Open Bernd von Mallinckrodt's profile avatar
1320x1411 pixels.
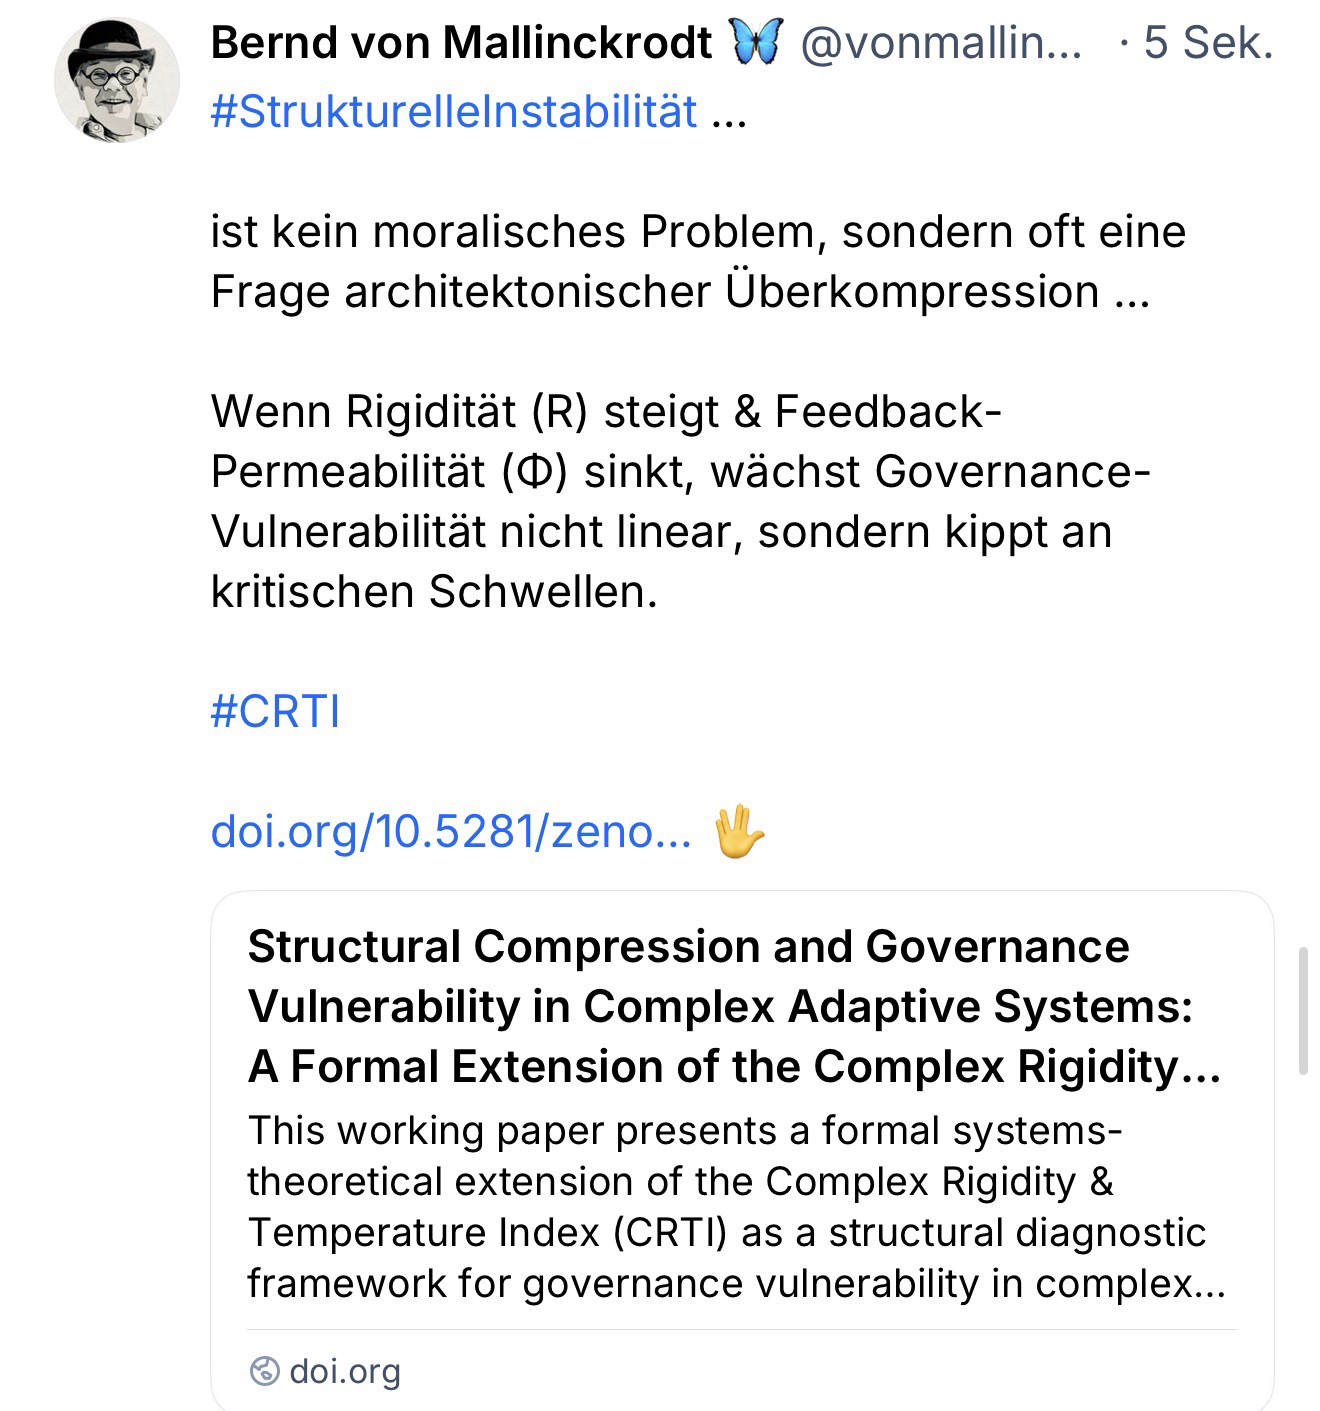(x=117, y=79)
